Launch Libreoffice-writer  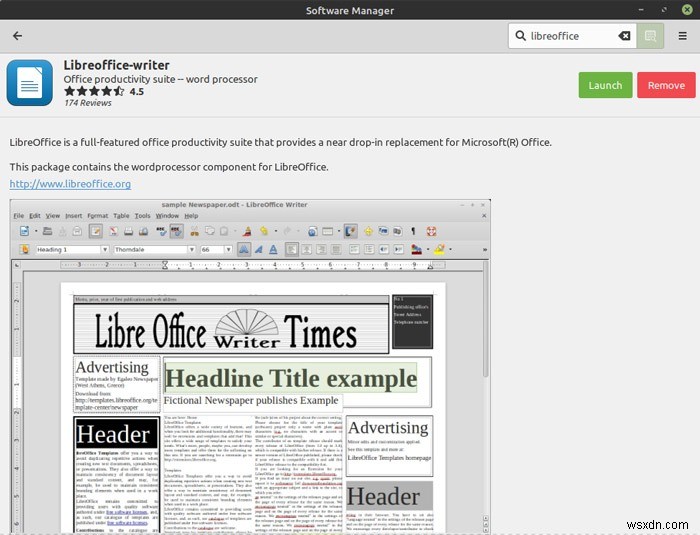coord(605,85)
